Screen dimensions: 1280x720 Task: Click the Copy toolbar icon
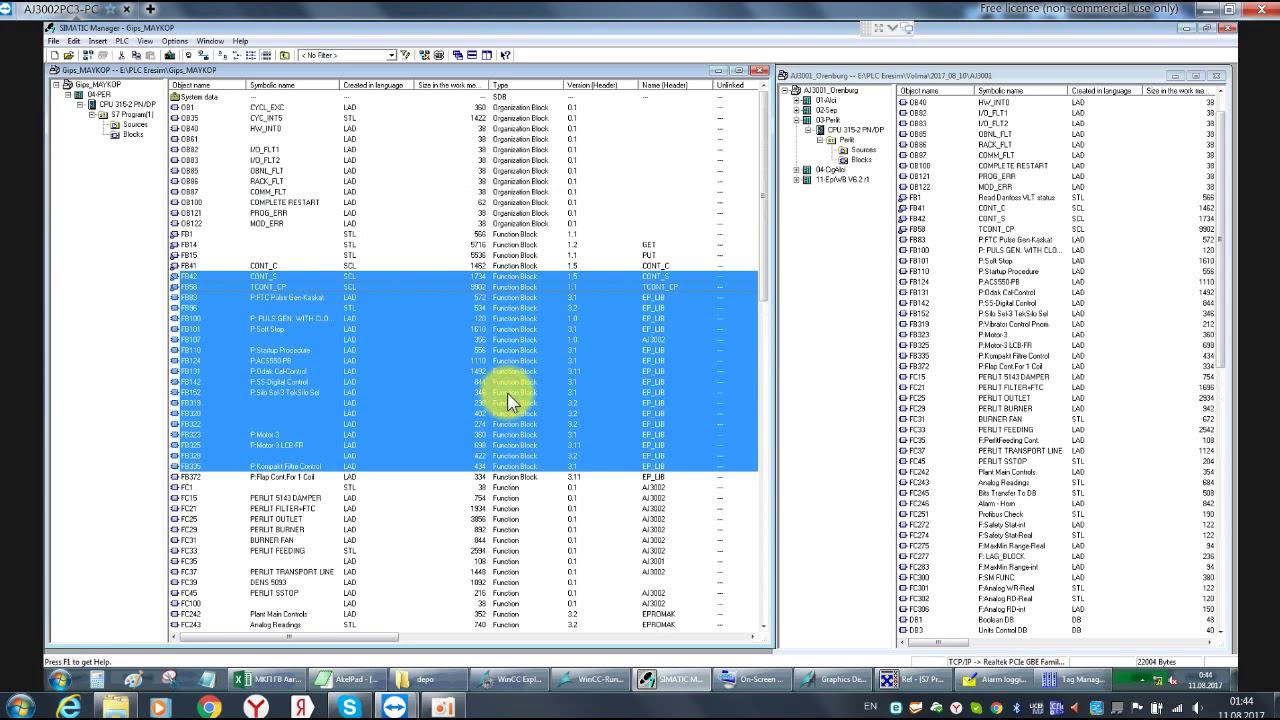[137, 55]
